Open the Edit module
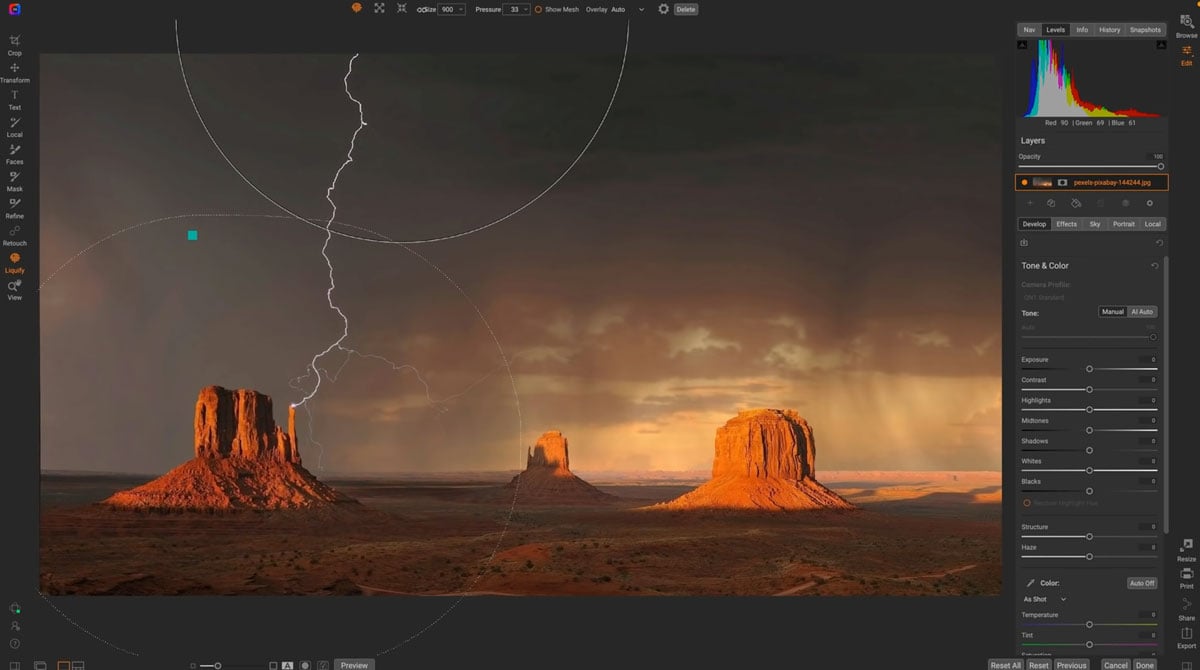1200x670 pixels. point(1187,54)
